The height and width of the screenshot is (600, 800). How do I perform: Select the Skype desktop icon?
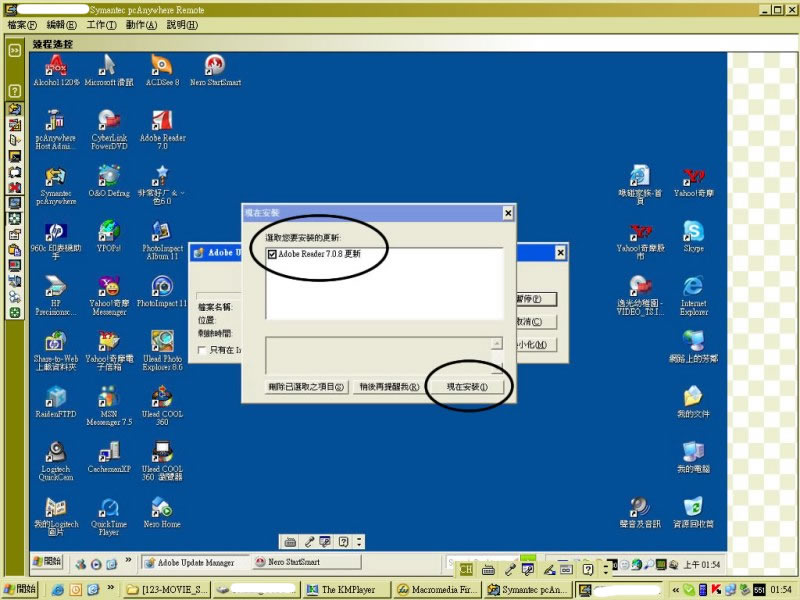(x=693, y=236)
